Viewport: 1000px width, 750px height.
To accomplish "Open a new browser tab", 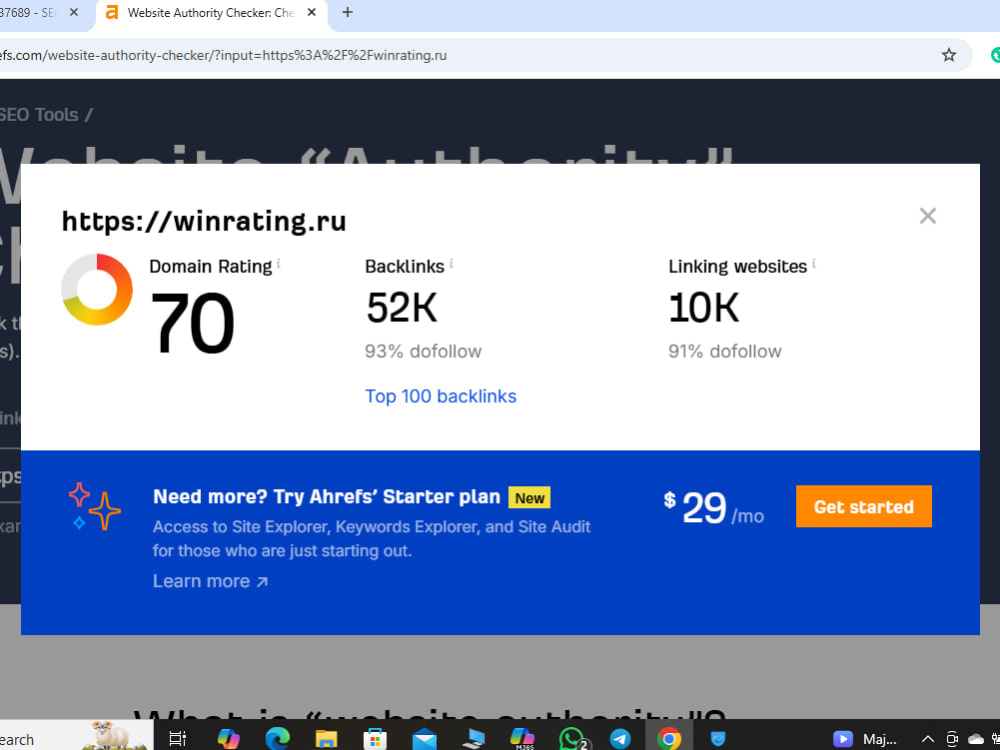I will tap(347, 12).
